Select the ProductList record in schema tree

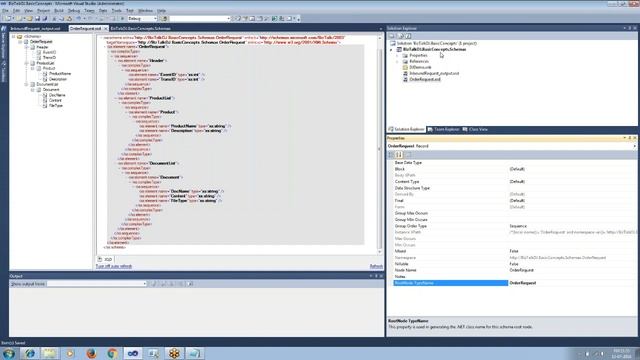45,63
